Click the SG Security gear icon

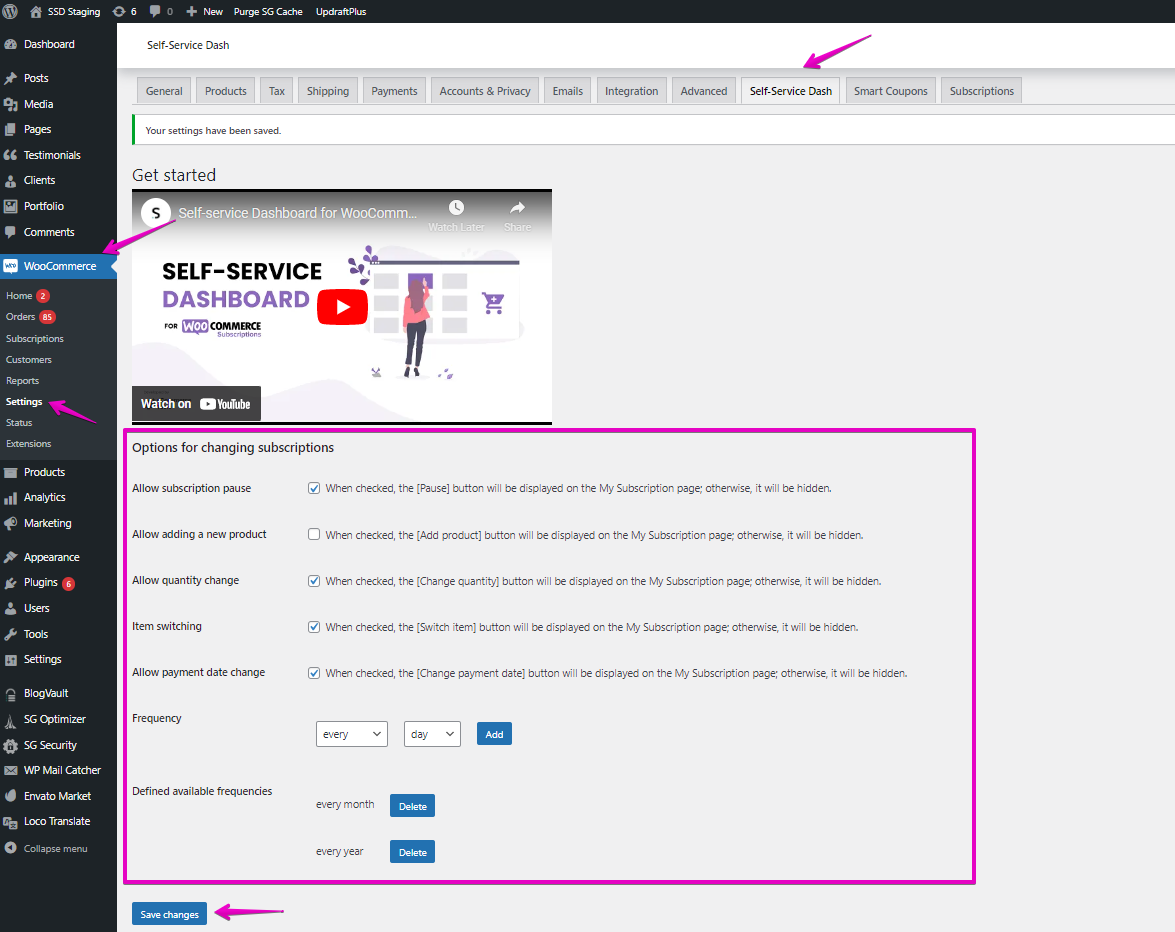(10, 745)
